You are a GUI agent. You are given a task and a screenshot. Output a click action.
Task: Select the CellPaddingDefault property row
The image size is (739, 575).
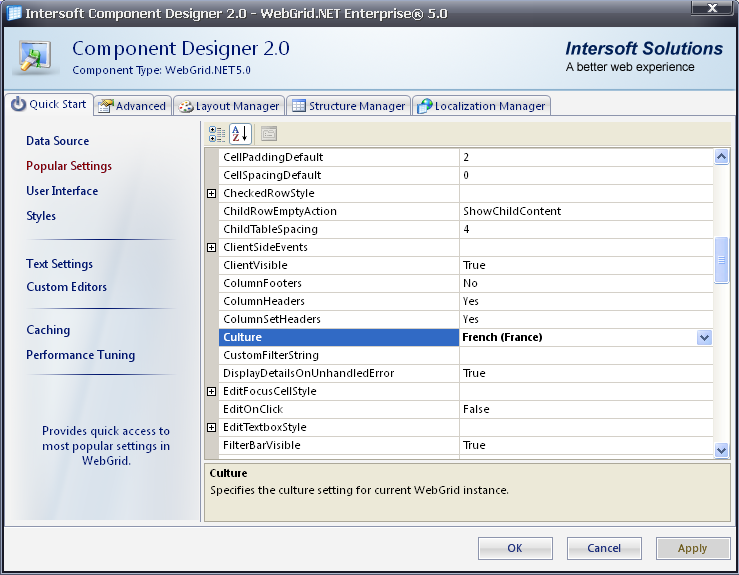(x=466, y=157)
